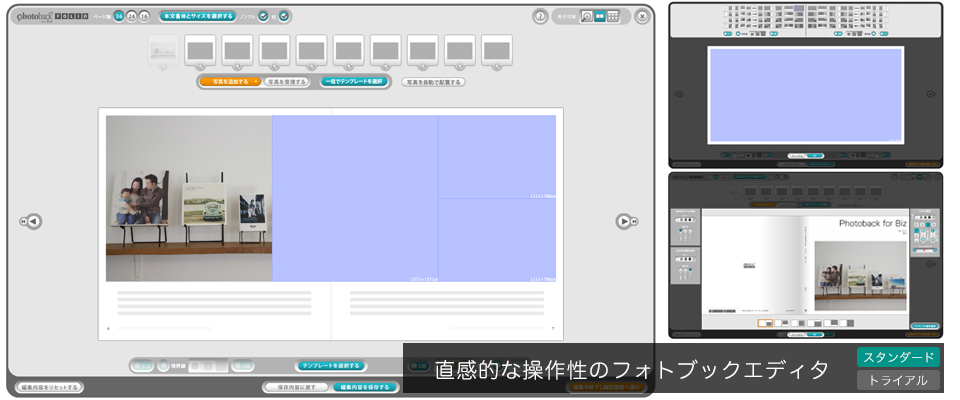The image size is (960, 400).
Task: Click 編集内容をリセットする button
Action: point(49,387)
